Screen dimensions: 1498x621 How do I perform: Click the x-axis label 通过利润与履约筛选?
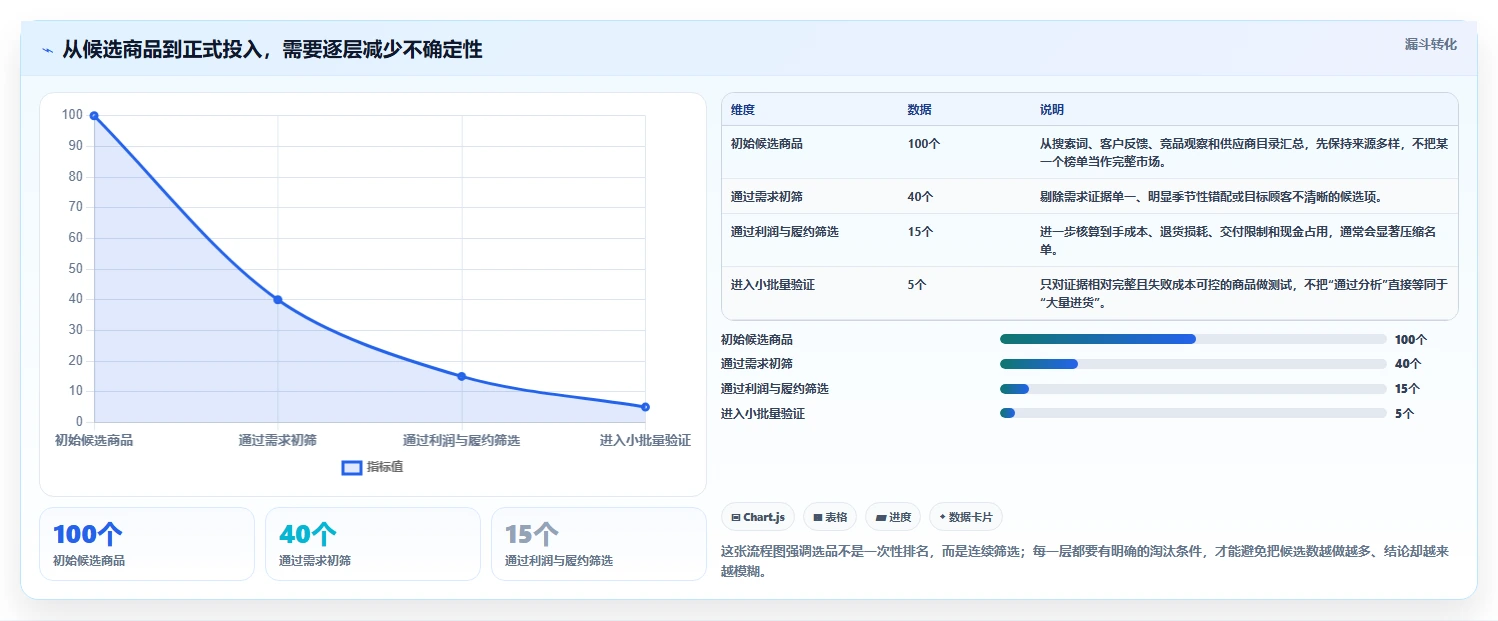462,440
